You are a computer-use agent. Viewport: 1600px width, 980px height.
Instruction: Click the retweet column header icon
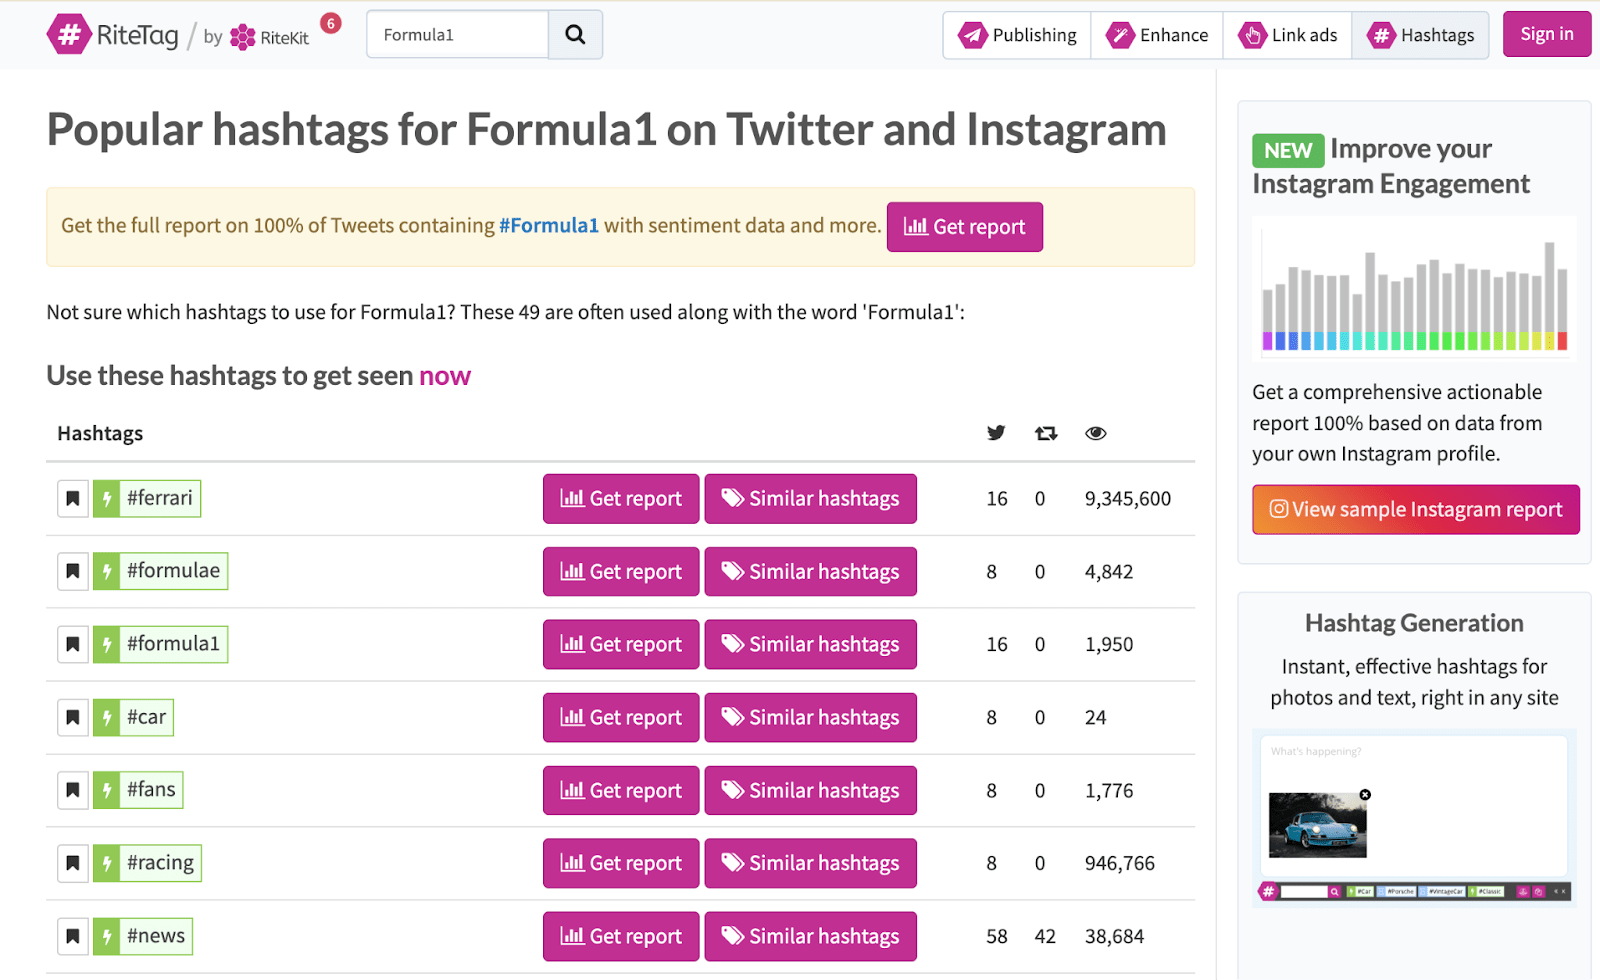(1045, 433)
